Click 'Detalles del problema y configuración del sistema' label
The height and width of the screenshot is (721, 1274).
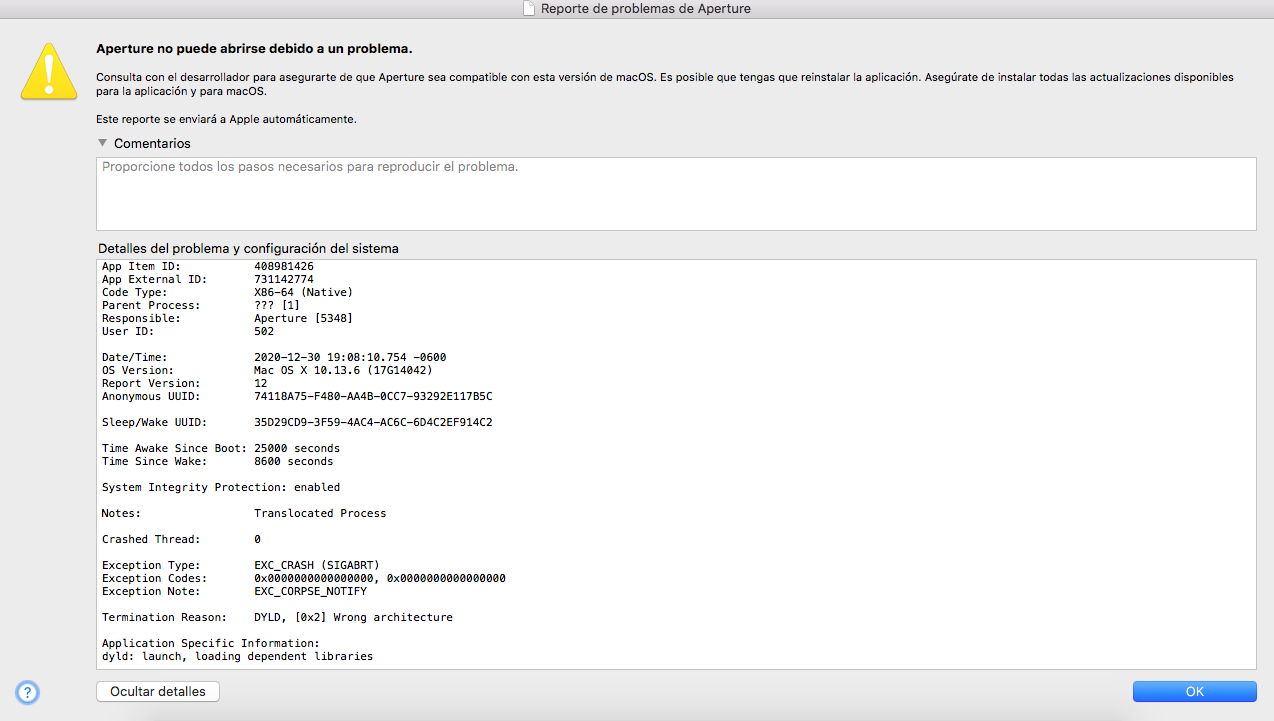pyautogui.click(x=248, y=248)
